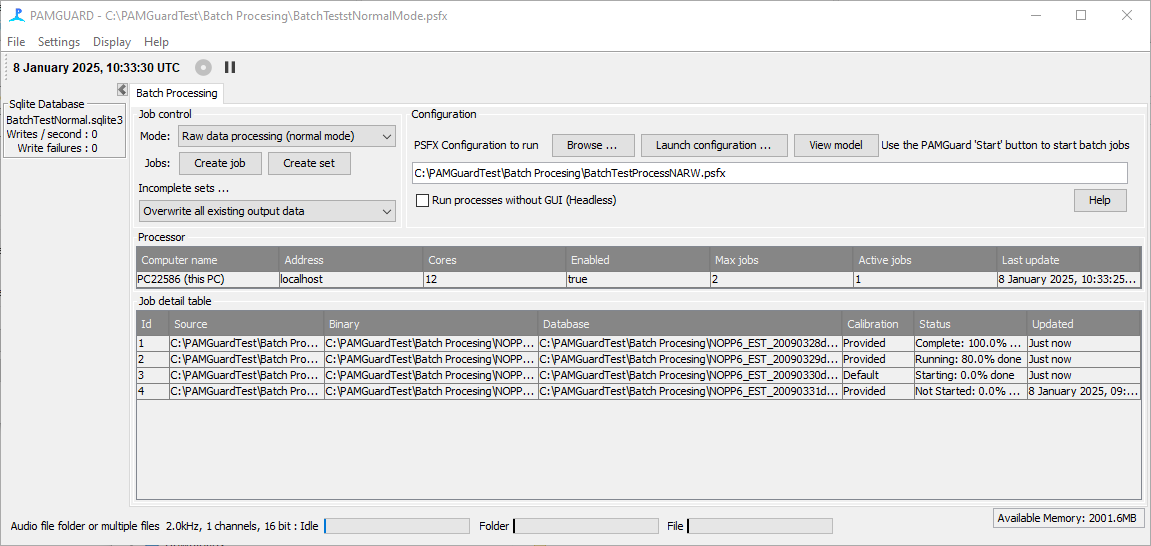
Task: Click the Cores column header
Action: coord(494,260)
